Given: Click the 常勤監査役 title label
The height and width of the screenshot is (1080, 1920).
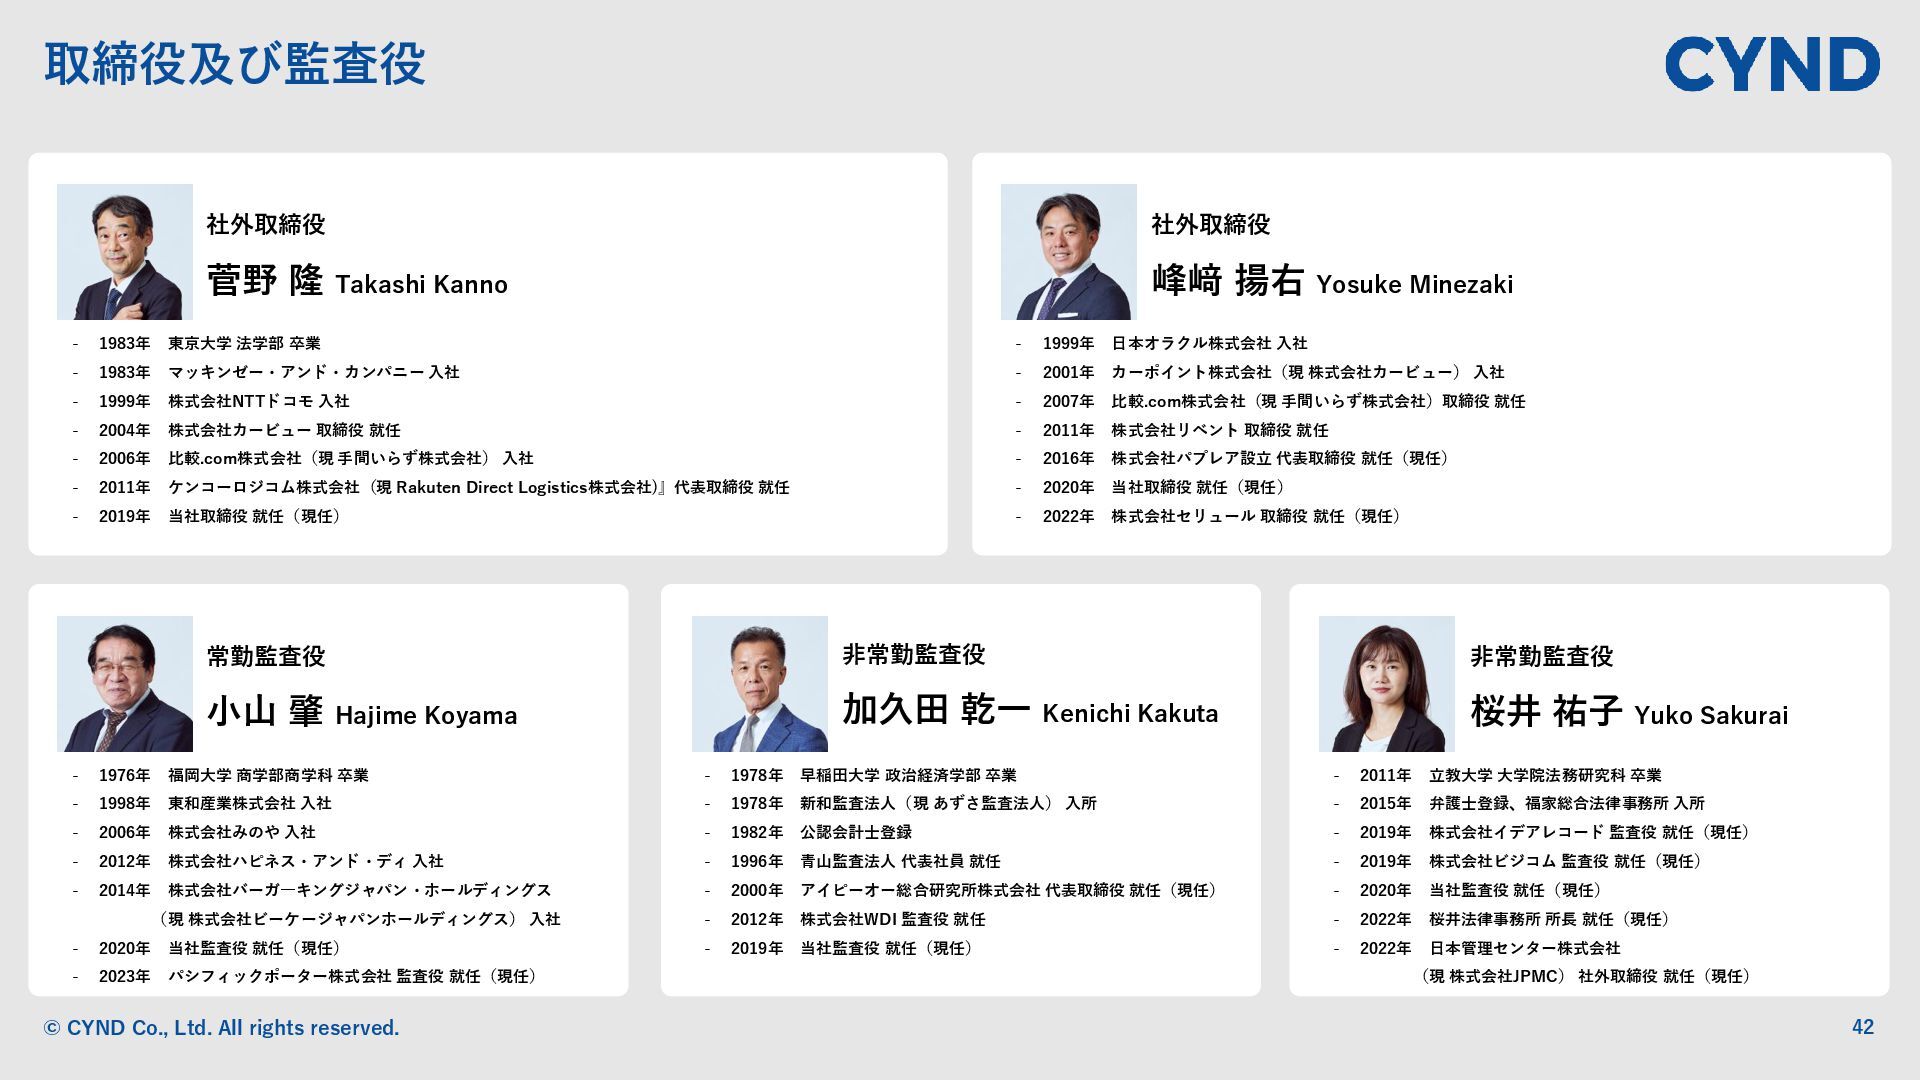Looking at the screenshot, I should pyautogui.click(x=266, y=656).
